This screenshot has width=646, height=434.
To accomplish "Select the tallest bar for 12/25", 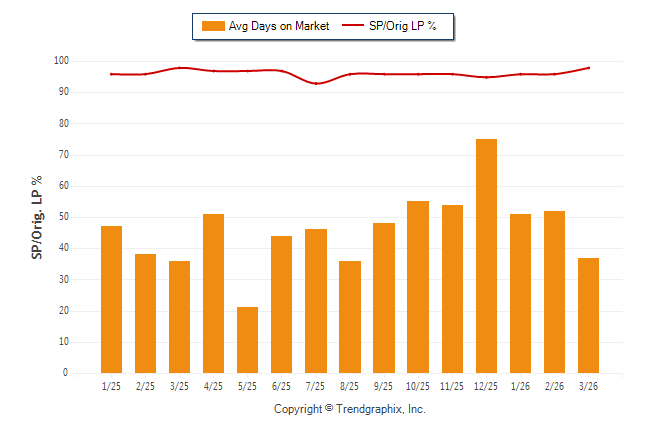I will tap(486, 256).
